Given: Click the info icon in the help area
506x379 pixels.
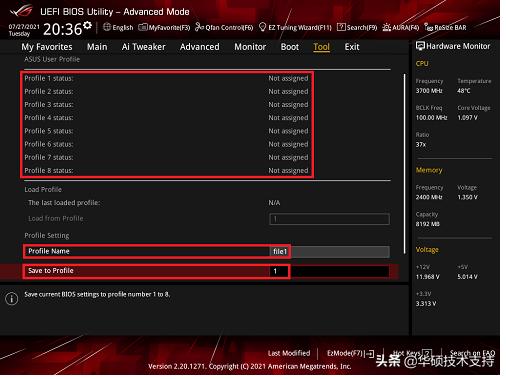Looking at the screenshot, I should [12, 298].
